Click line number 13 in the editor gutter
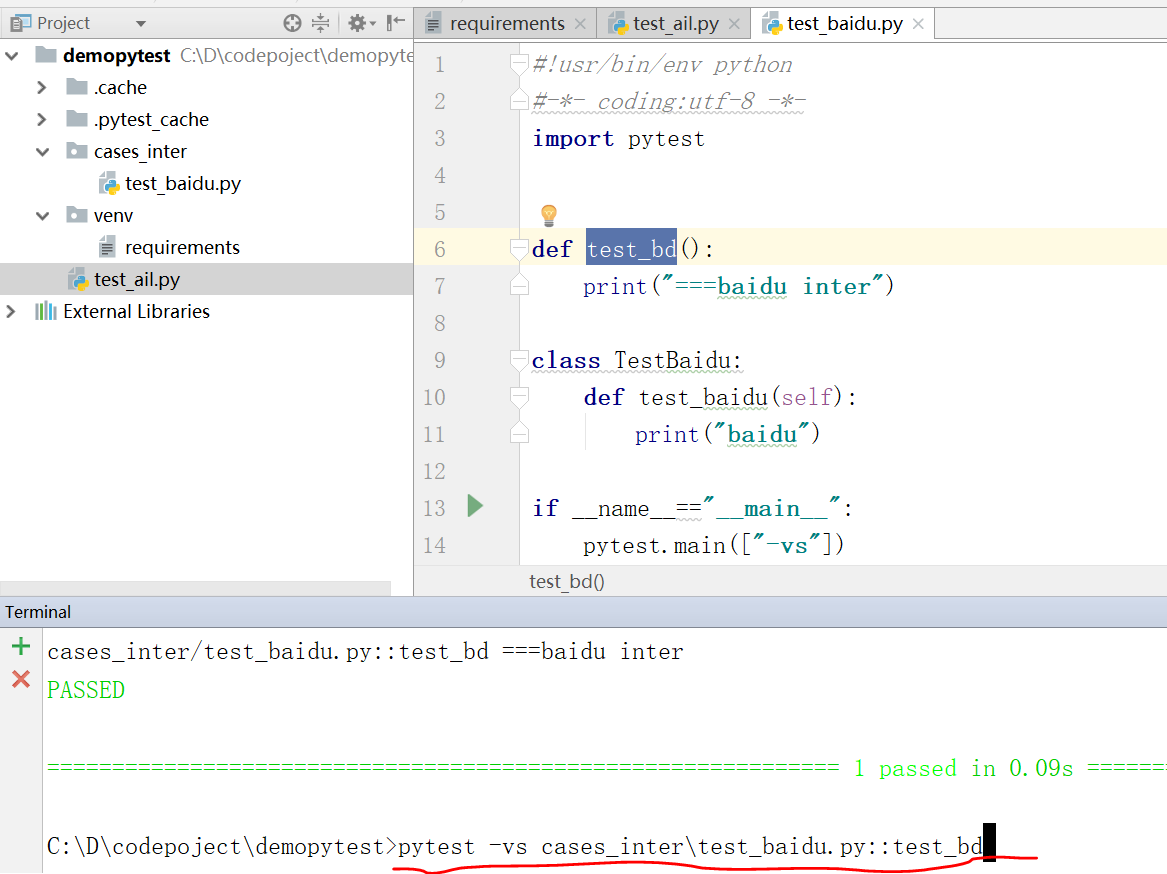 coord(434,508)
